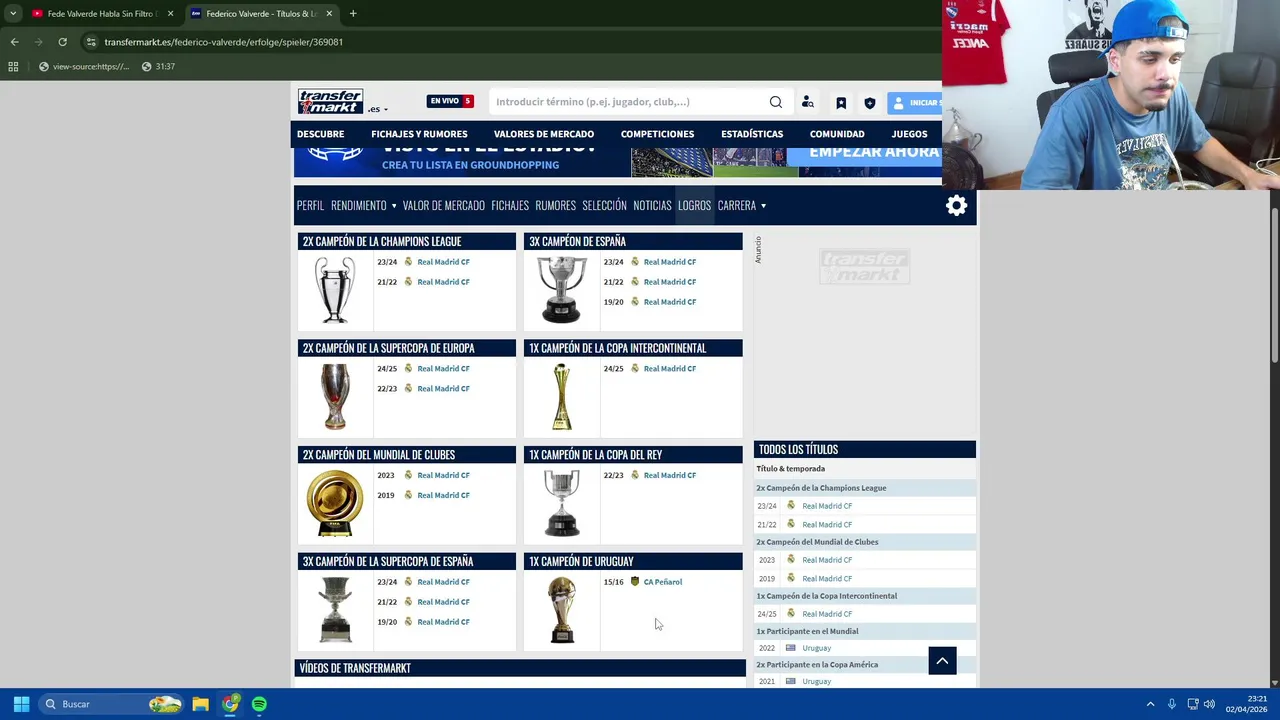Viewport: 1280px width, 720px height.
Task: Click the Supercopa de Europa trophy image
Action: tap(335, 397)
